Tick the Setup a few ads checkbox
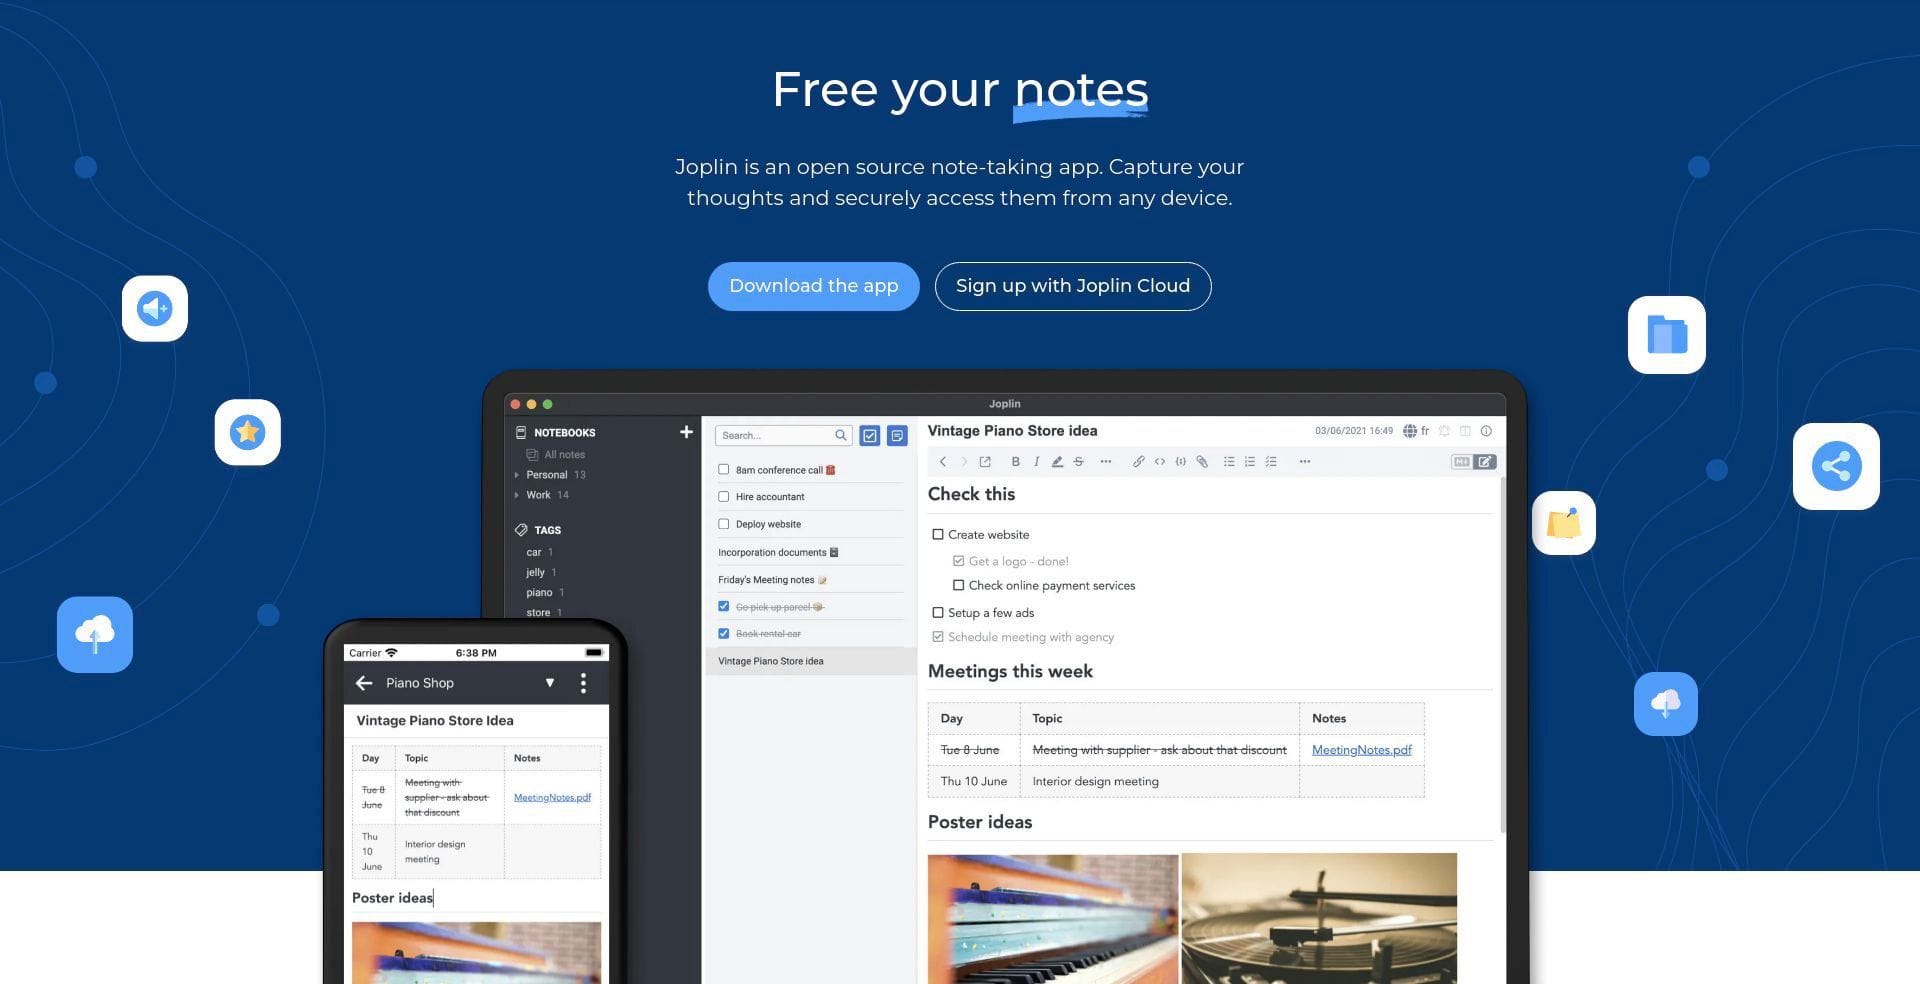 [x=938, y=612]
